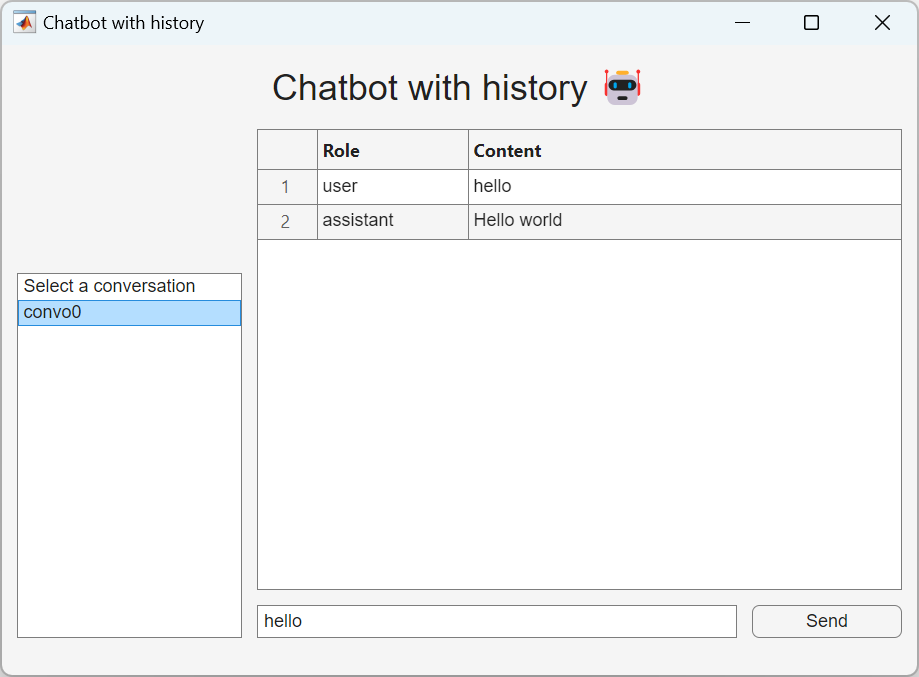Viewport: 919px width, 677px height.
Task: Maximize the Chatbot with history window
Action: [x=811, y=22]
